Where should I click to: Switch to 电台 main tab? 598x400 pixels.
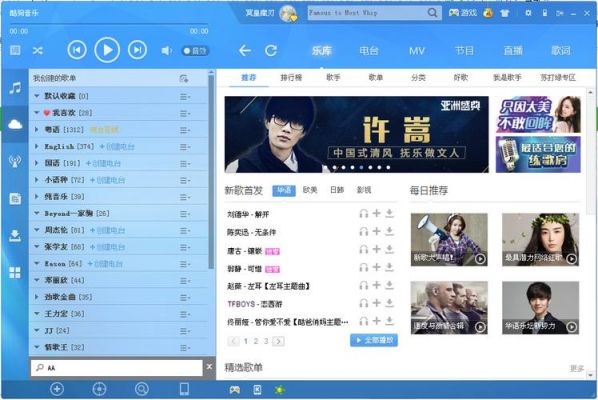[369, 50]
